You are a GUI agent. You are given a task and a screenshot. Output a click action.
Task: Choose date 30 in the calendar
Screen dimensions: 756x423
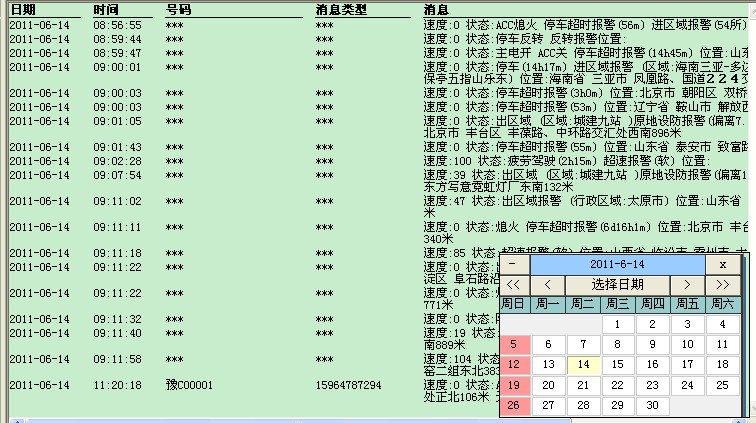pyautogui.click(x=653, y=405)
